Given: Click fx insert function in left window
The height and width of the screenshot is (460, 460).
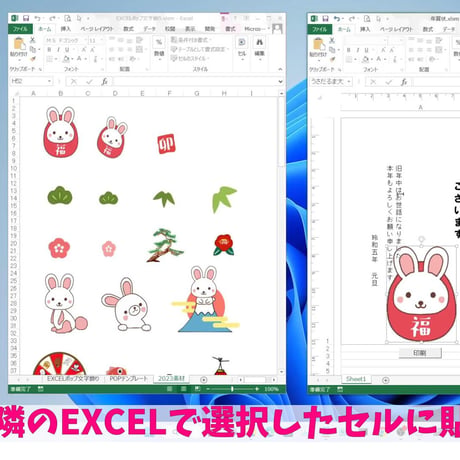Looking at the screenshot, I should click(x=104, y=81).
